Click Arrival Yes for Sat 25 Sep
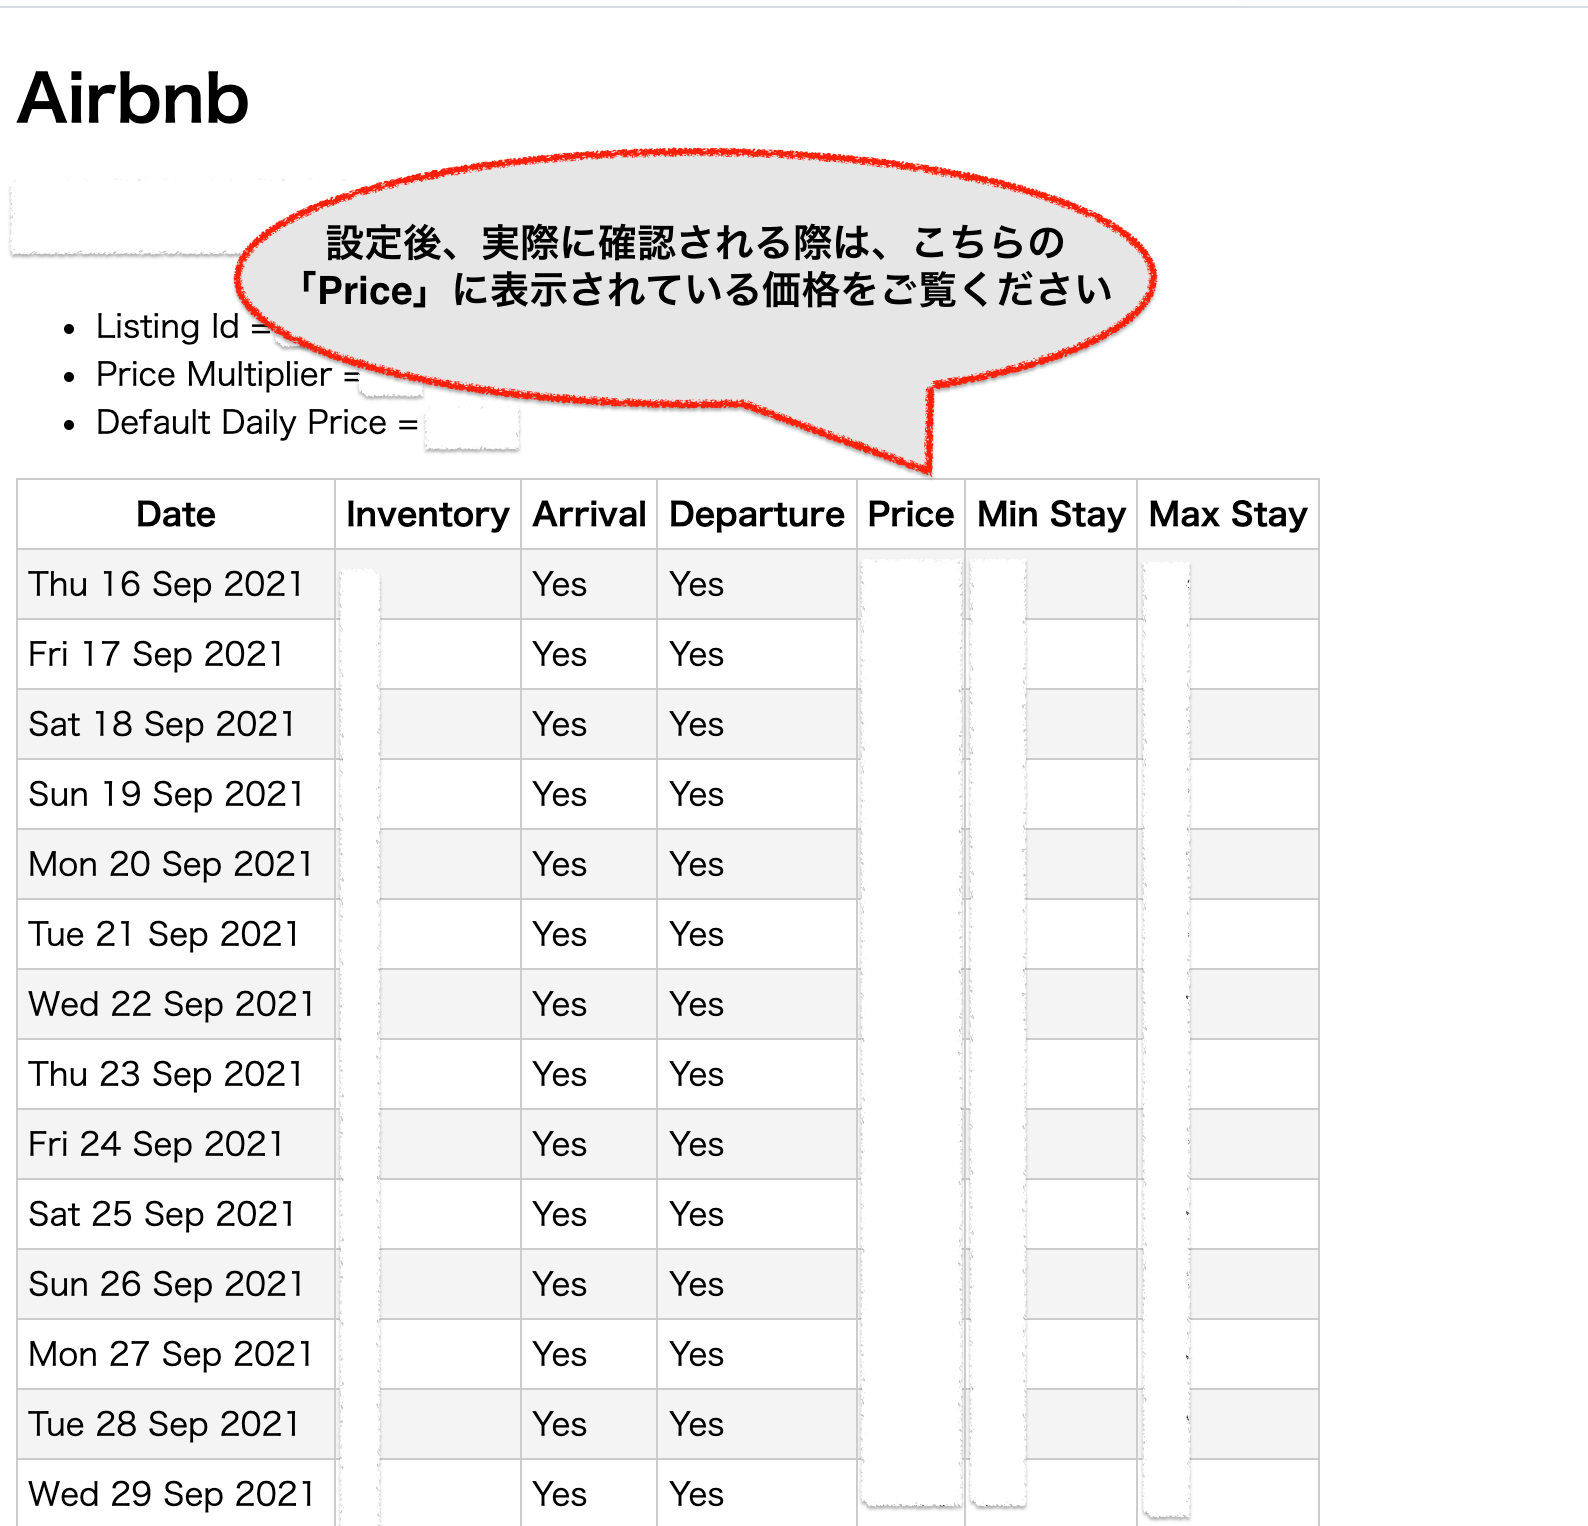 pos(559,1214)
